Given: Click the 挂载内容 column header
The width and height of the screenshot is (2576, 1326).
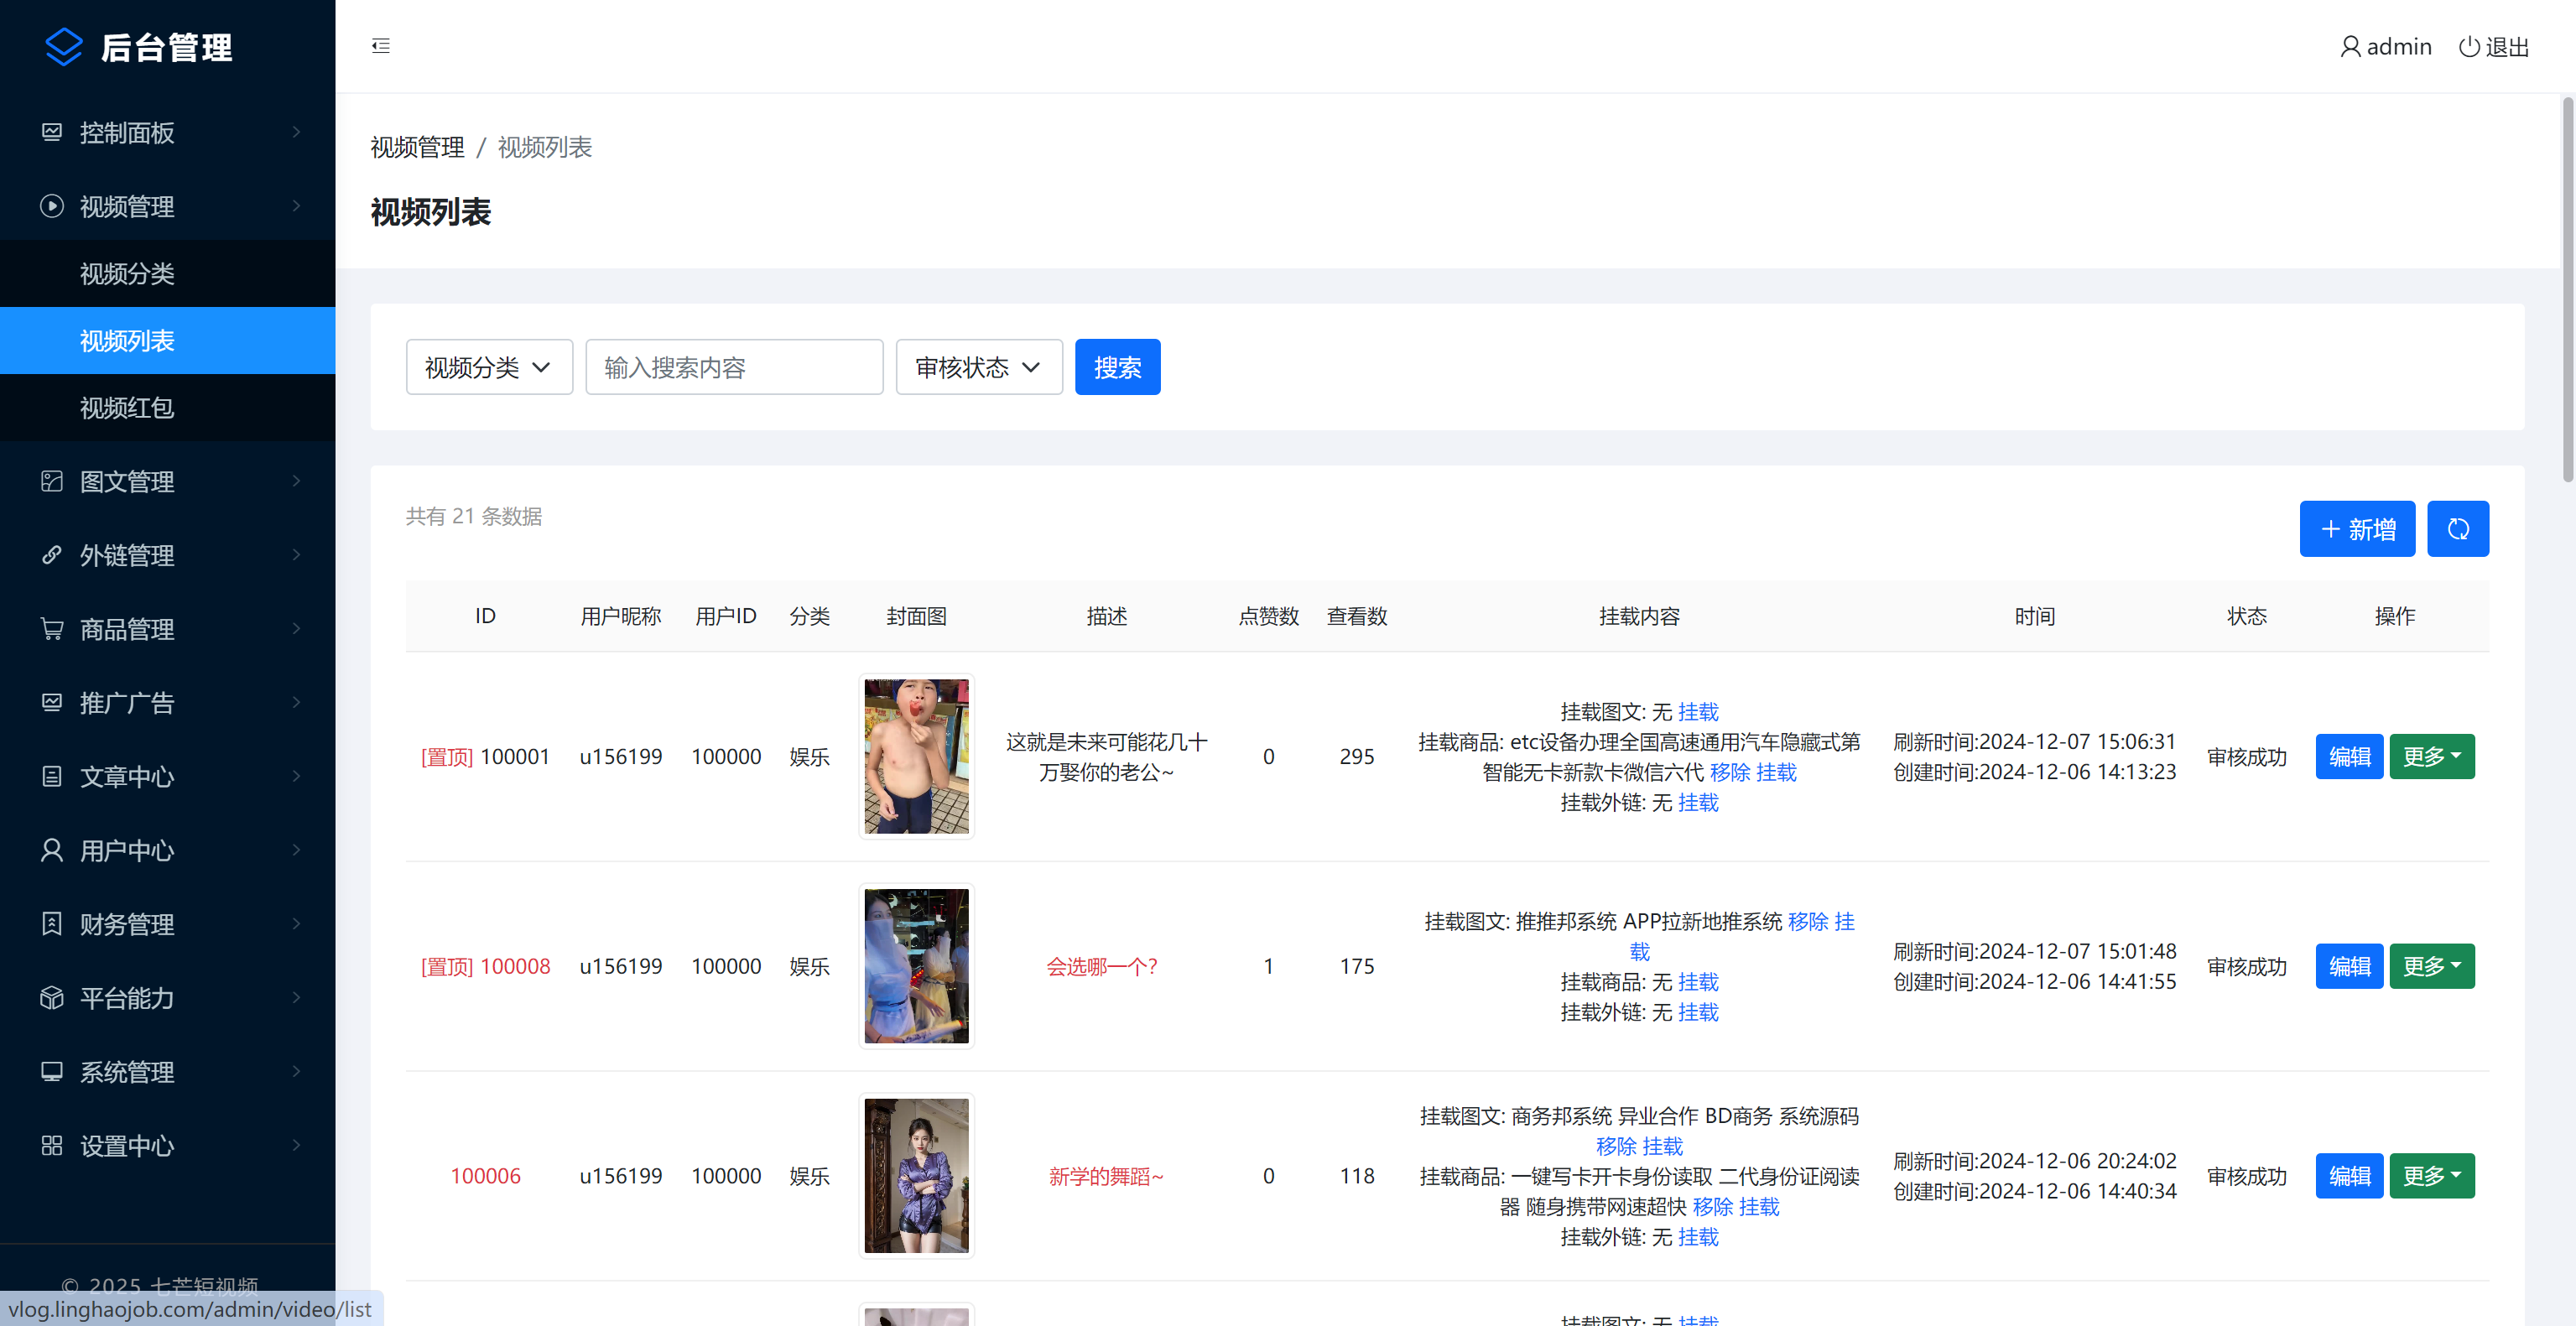Looking at the screenshot, I should [x=1639, y=616].
